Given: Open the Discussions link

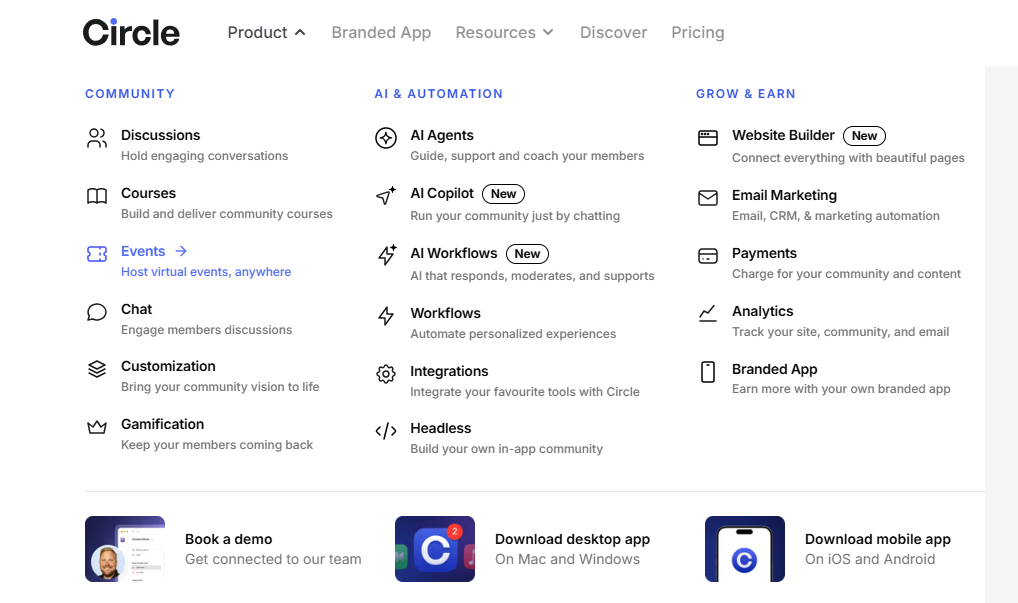Looking at the screenshot, I should pos(160,135).
